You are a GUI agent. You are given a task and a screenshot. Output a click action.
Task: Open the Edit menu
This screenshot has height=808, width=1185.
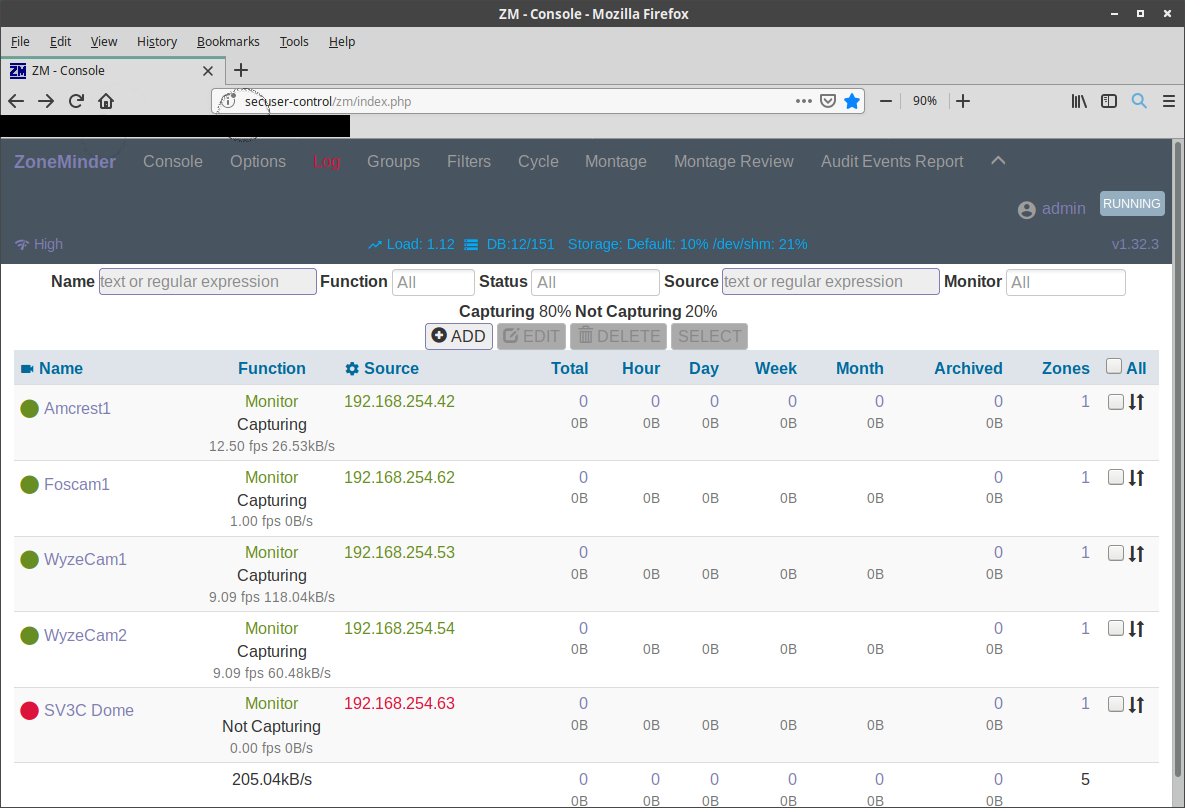(x=60, y=42)
